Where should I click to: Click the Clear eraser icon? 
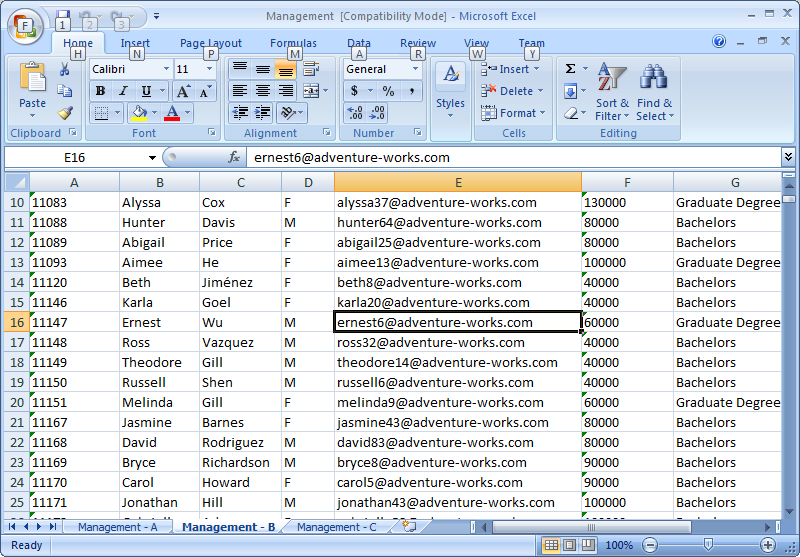[x=571, y=113]
